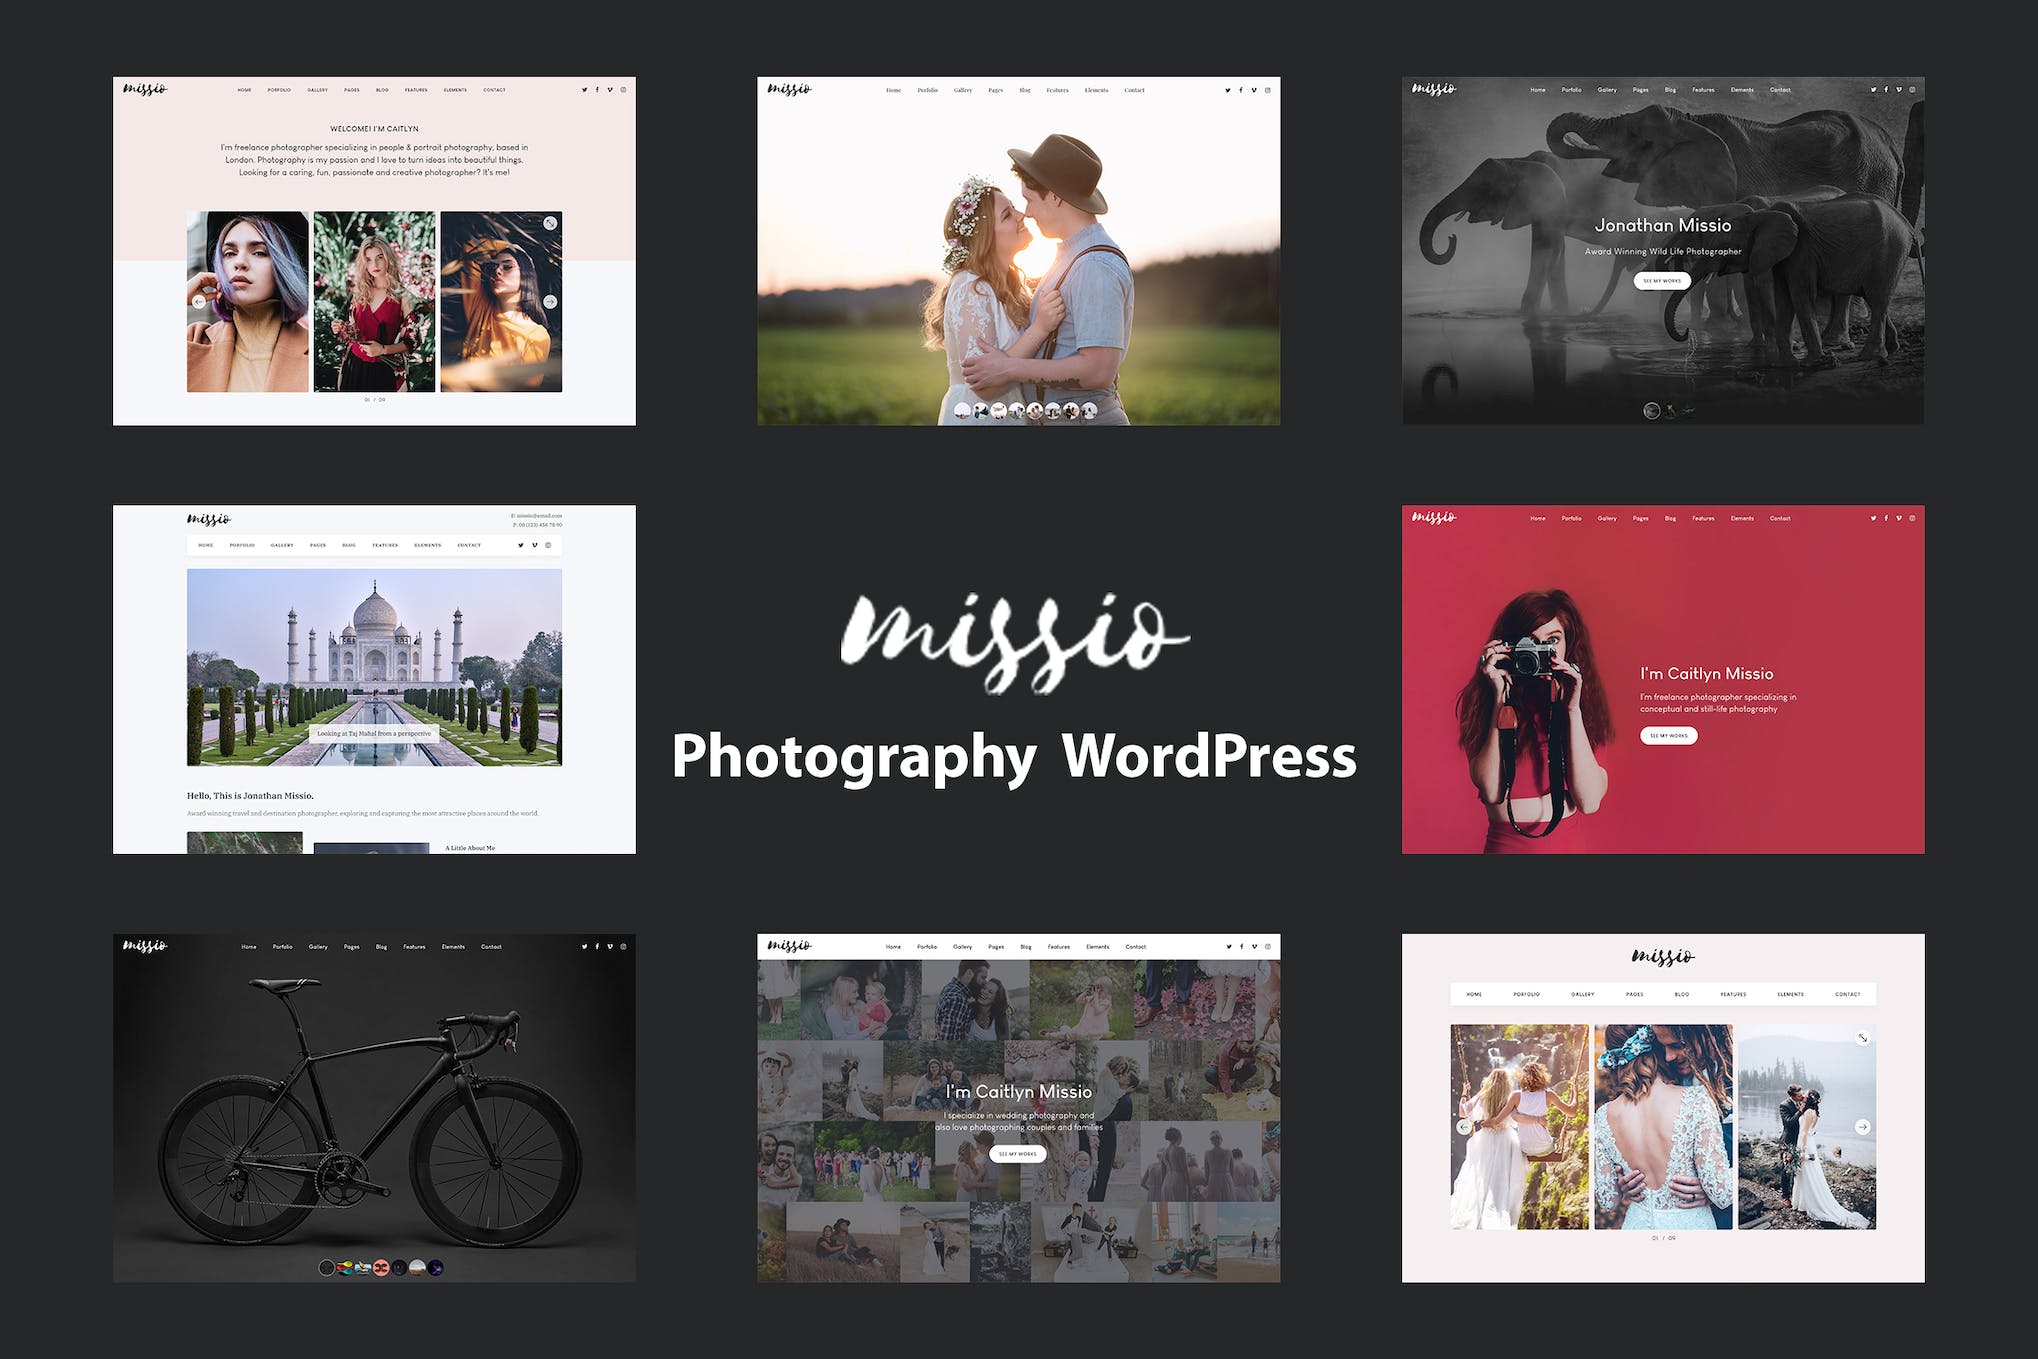Click See My Works button on collage demo
The height and width of the screenshot is (1359, 2038).
click(1017, 1154)
